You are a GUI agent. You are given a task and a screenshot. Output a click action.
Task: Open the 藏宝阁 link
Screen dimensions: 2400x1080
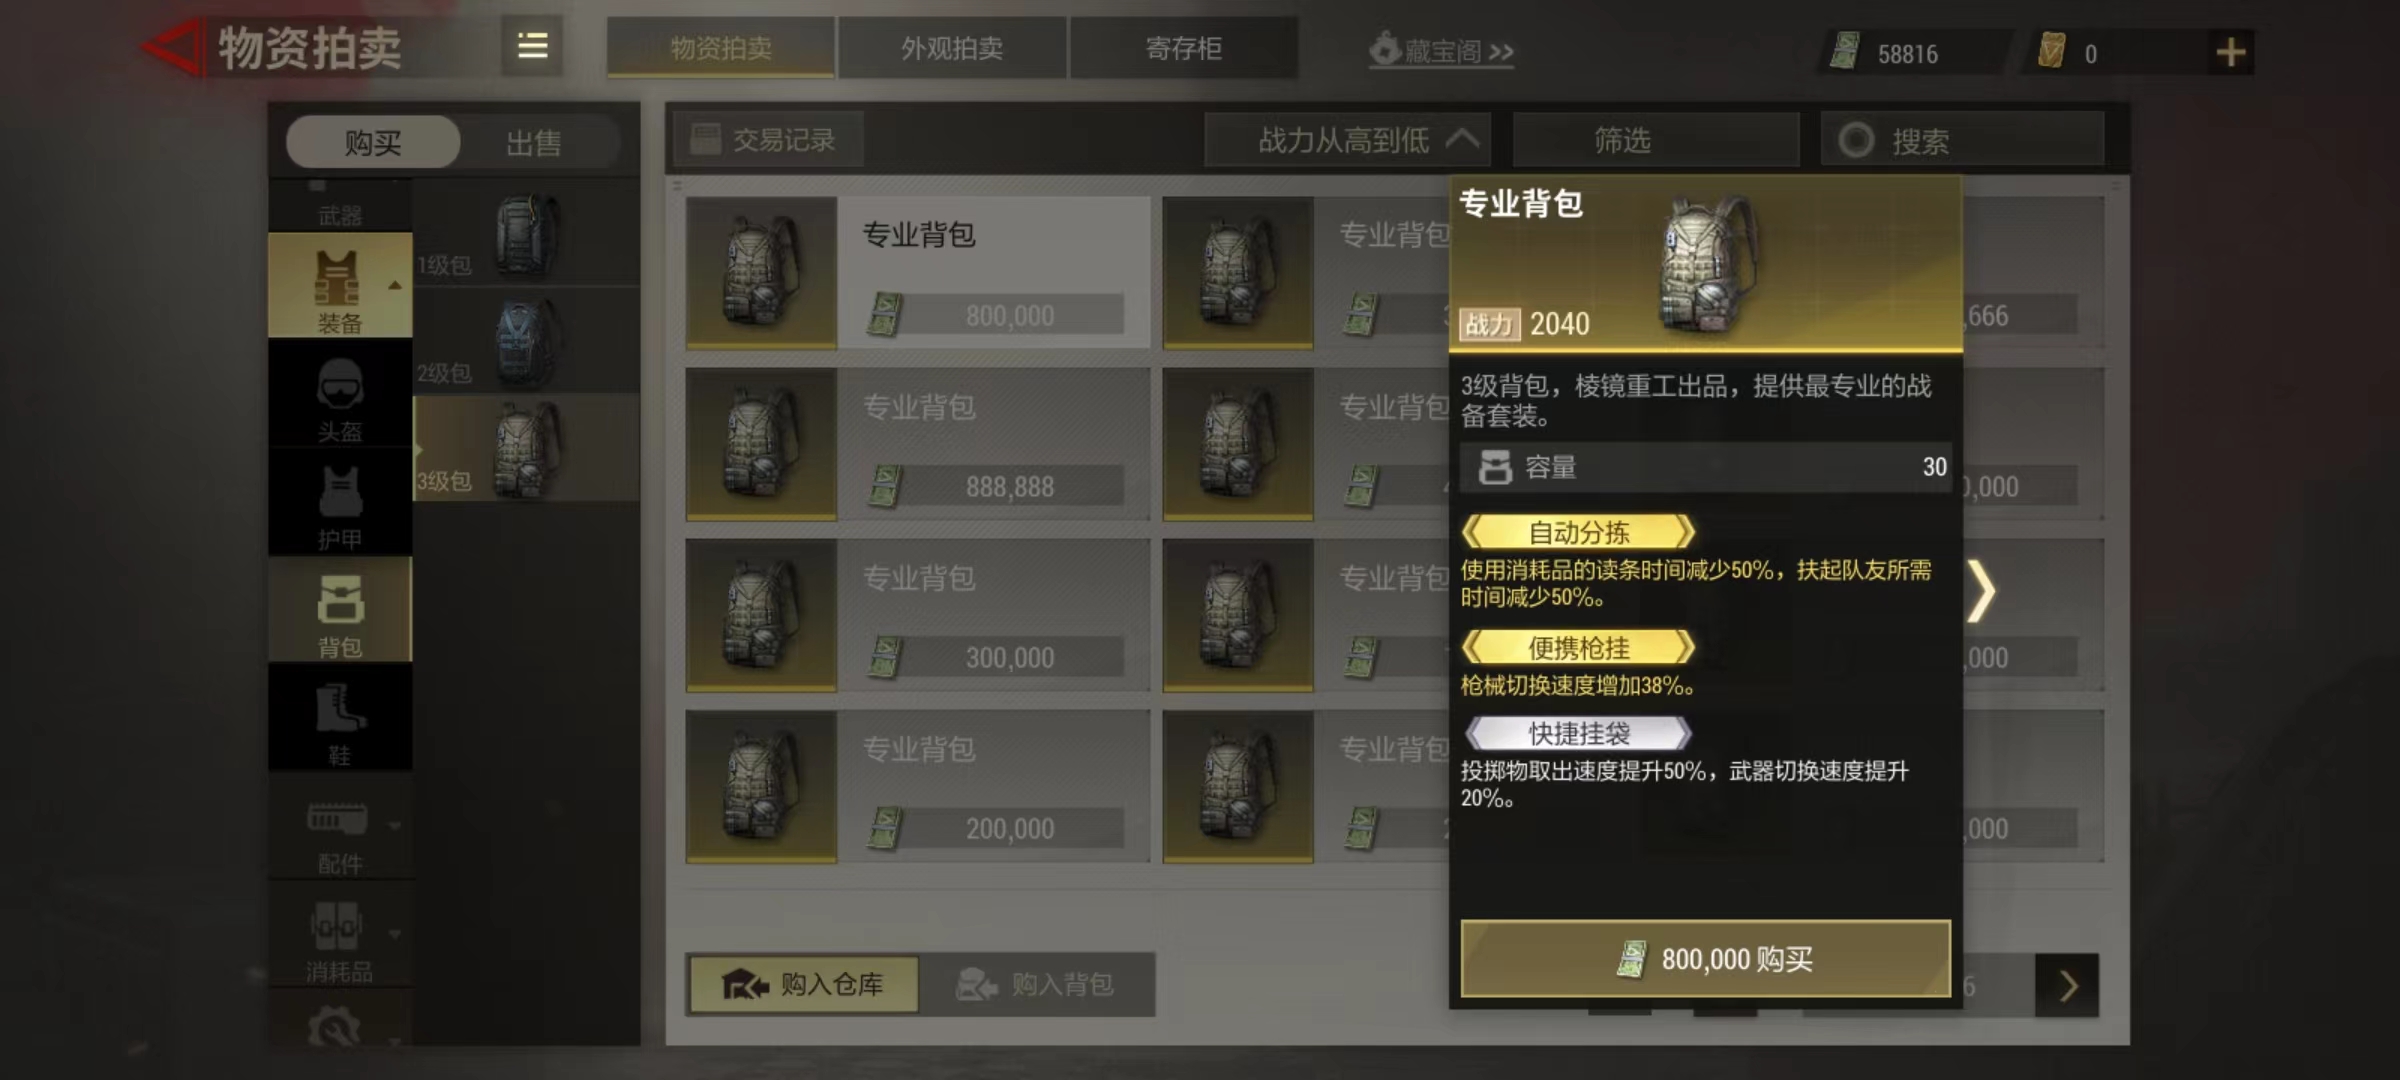coord(1441,50)
